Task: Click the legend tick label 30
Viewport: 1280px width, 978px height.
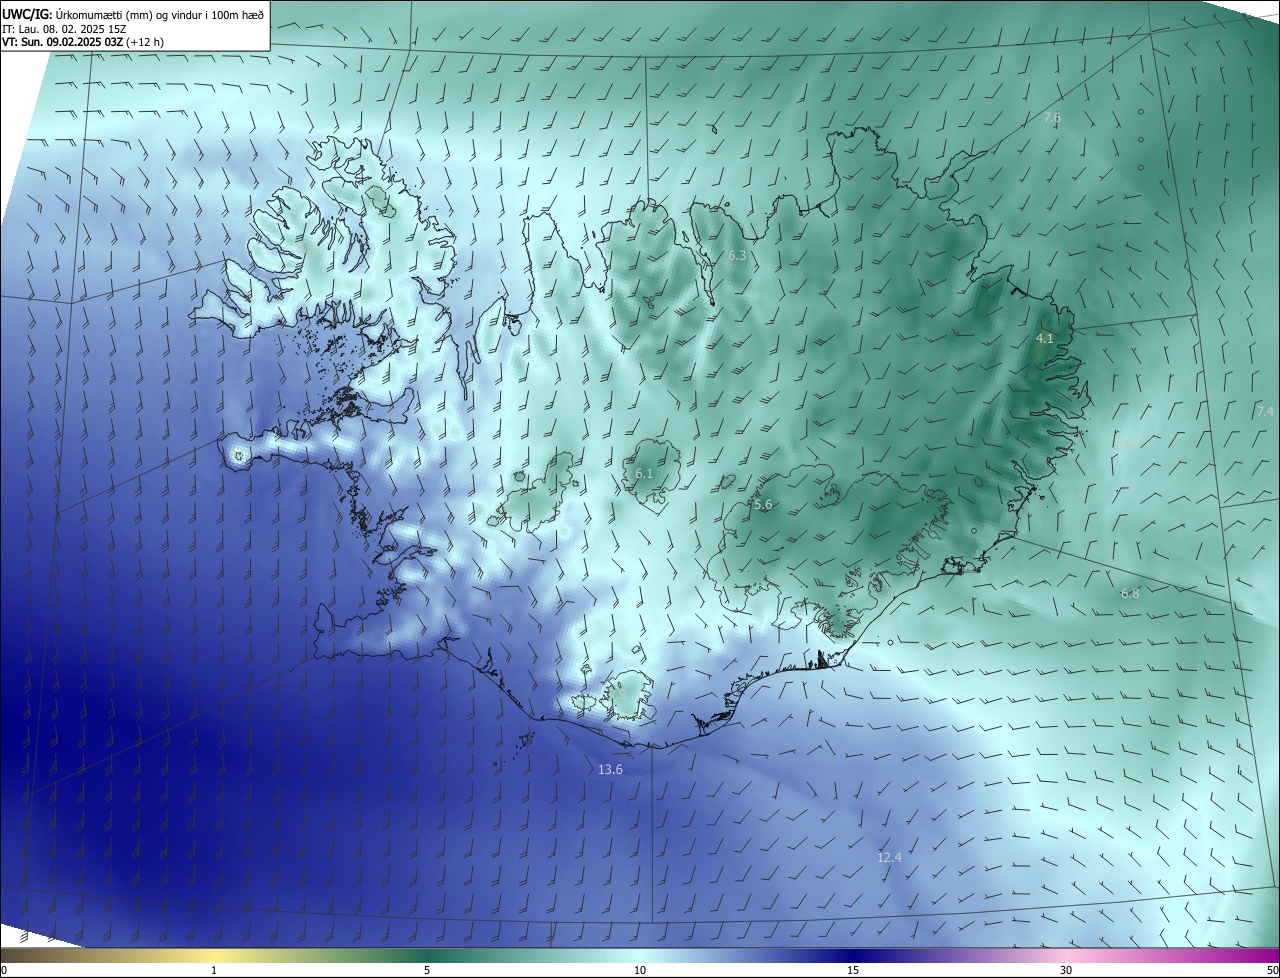Action: [1066, 971]
